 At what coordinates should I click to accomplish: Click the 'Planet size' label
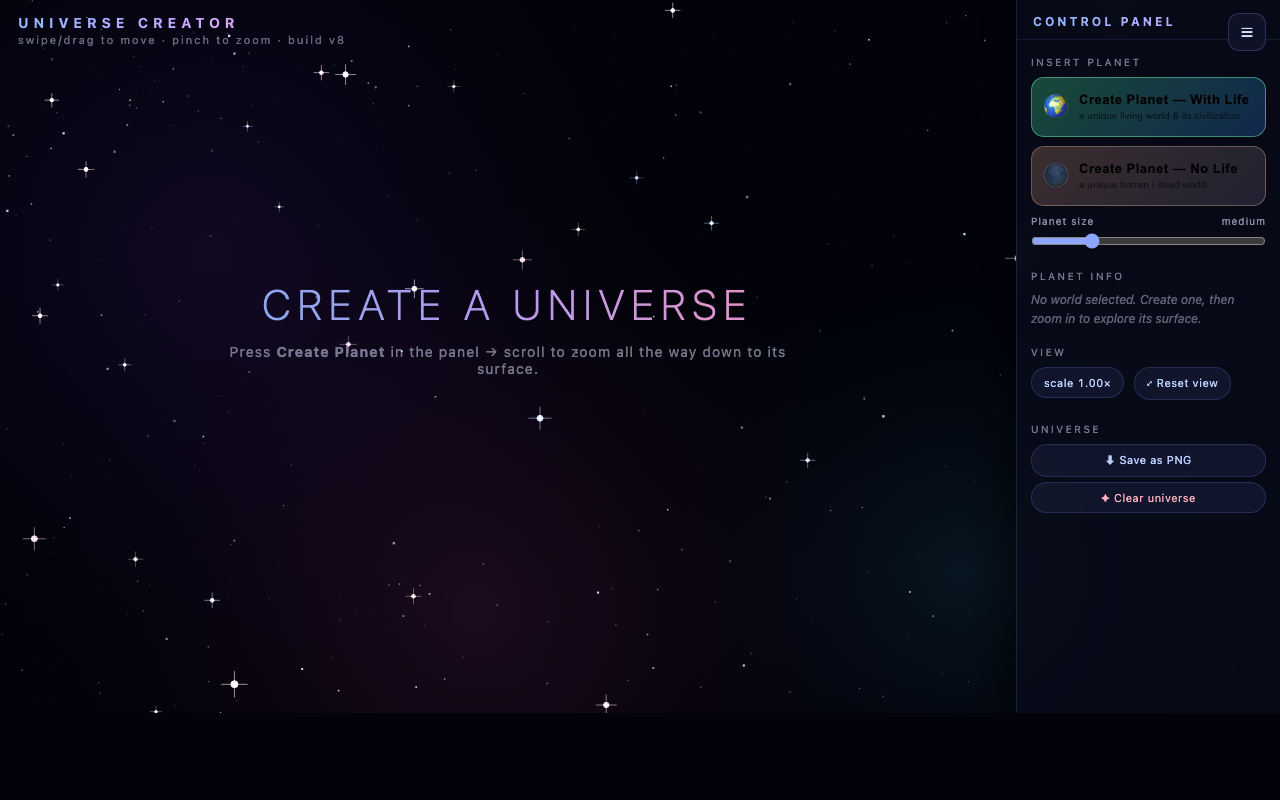pyautogui.click(x=1062, y=221)
